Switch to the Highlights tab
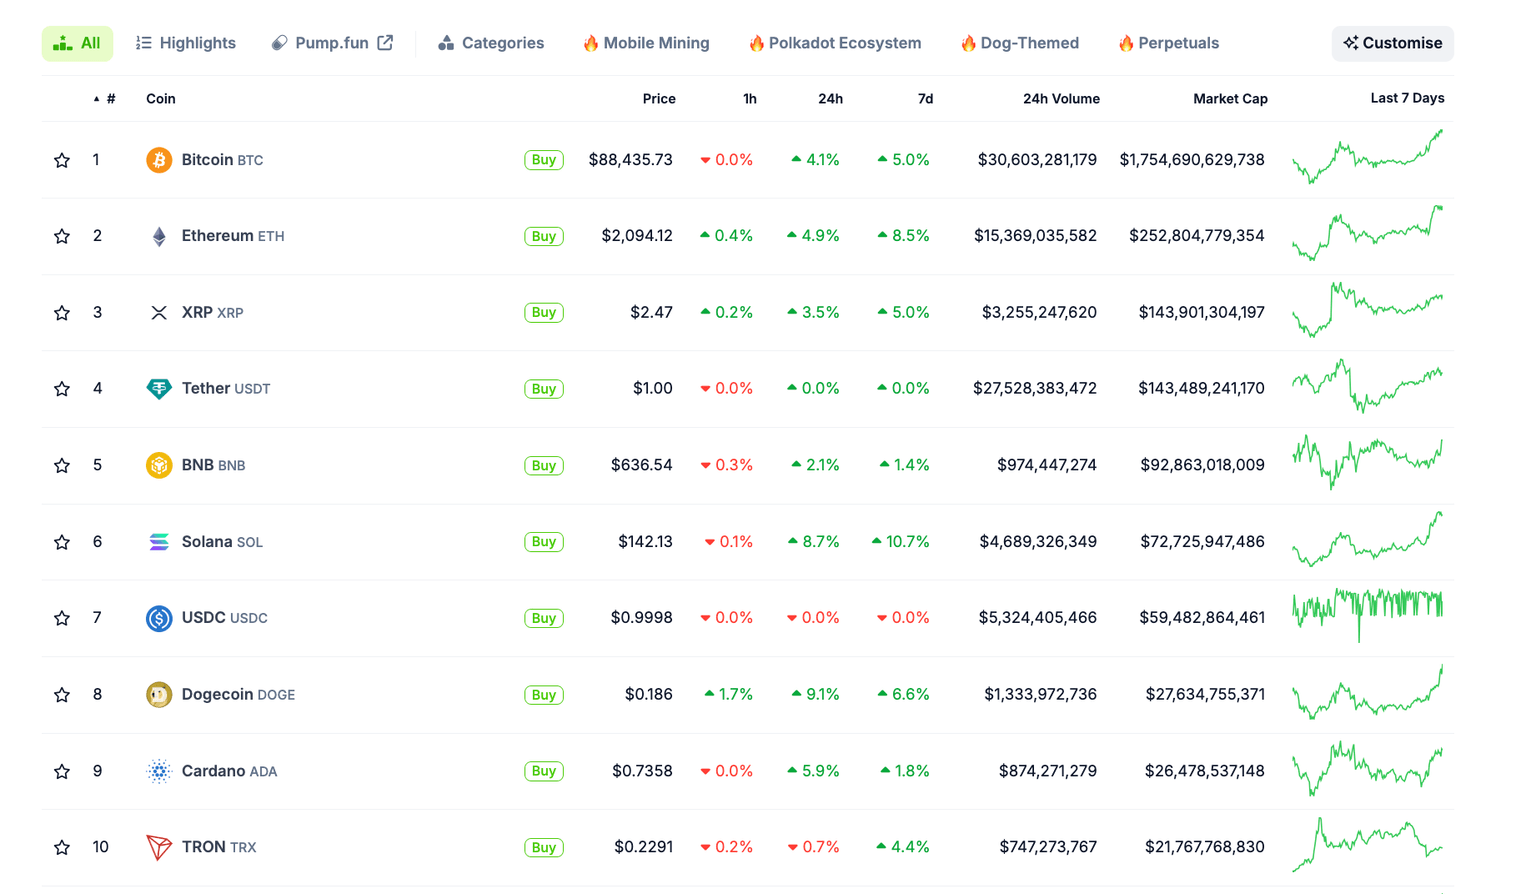The width and height of the screenshot is (1536, 894). point(186,43)
